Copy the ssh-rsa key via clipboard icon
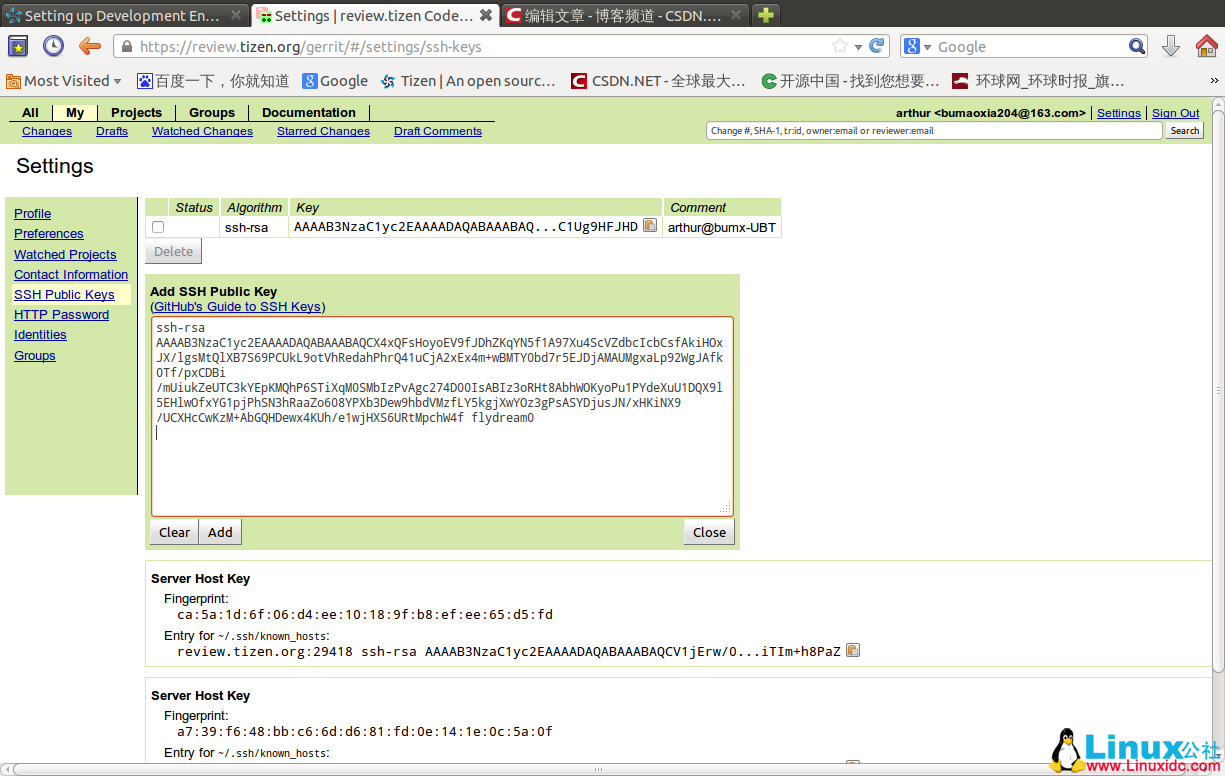The width and height of the screenshot is (1225, 776). 650,226
